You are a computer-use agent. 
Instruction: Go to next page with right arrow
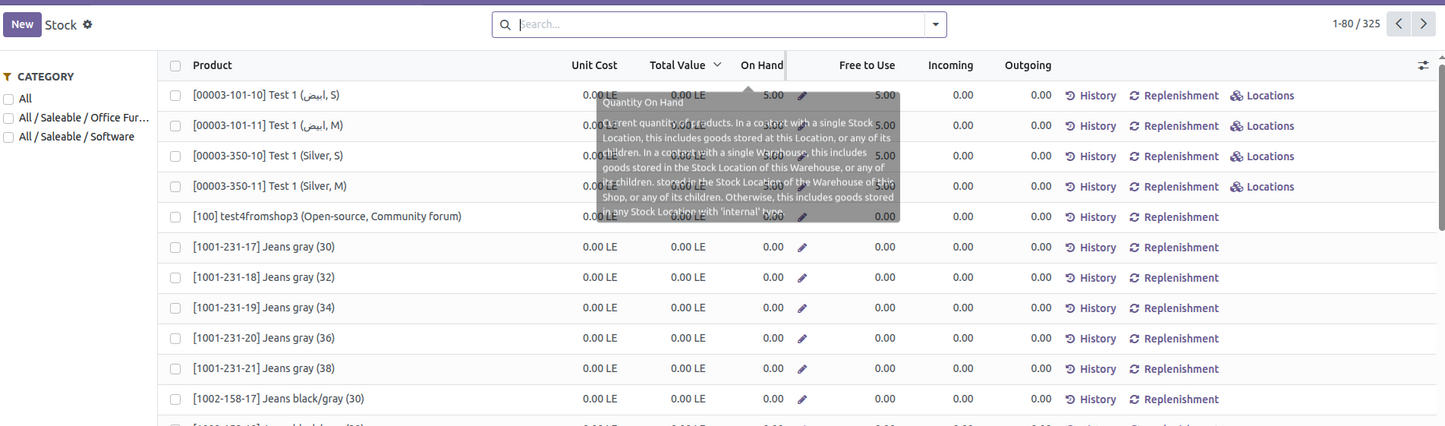coord(1423,24)
